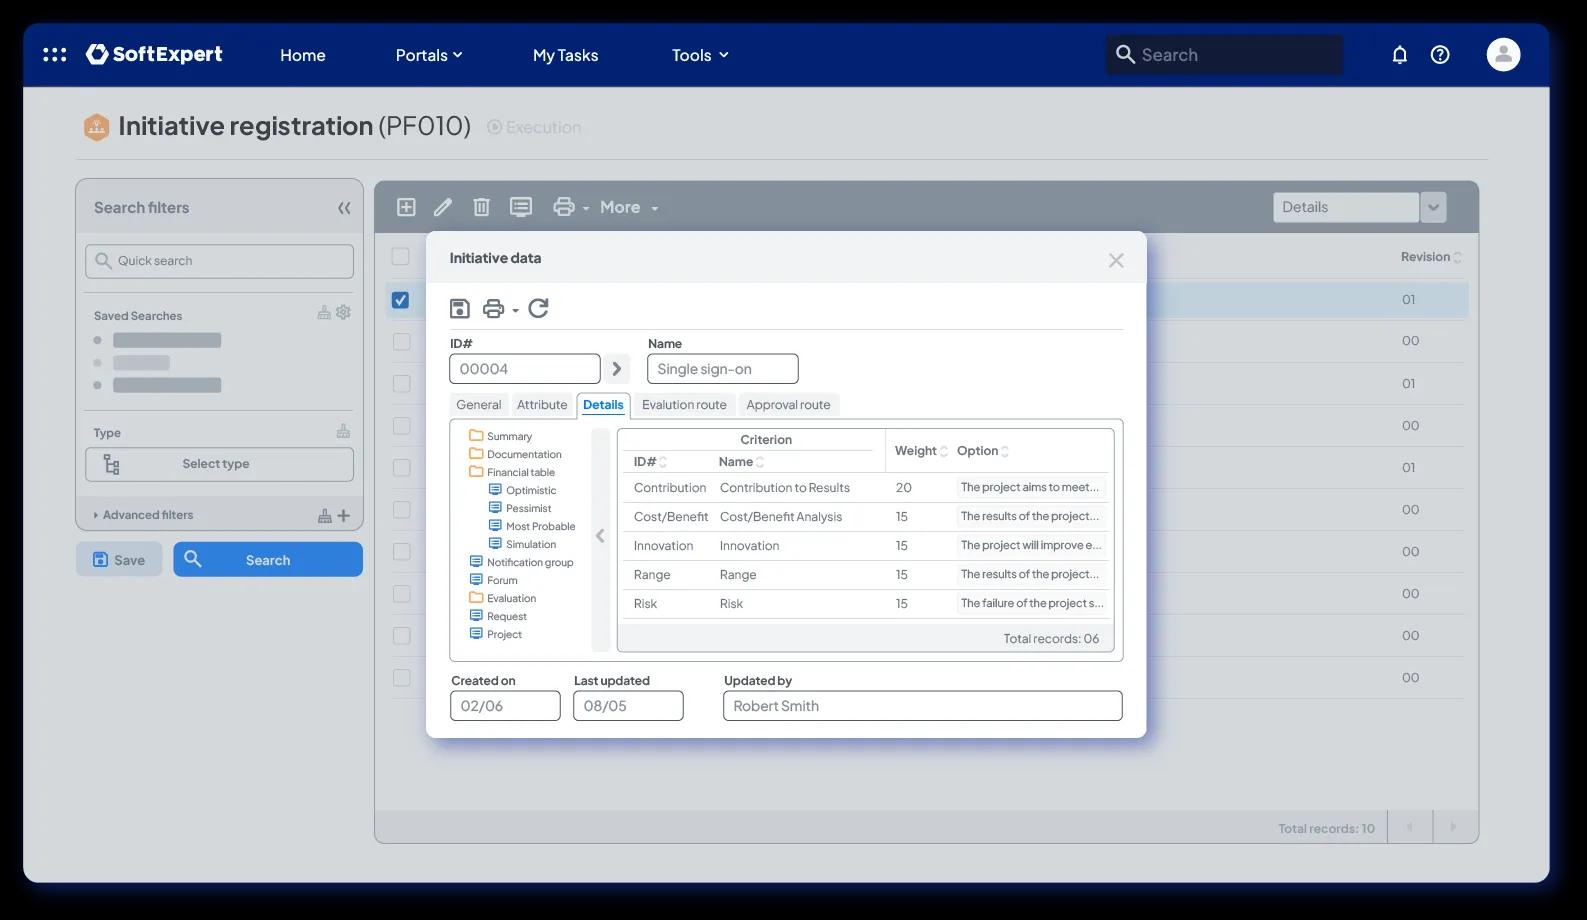Expand the Advanced filters section
1587x920 pixels.
(x=143, y=515)
